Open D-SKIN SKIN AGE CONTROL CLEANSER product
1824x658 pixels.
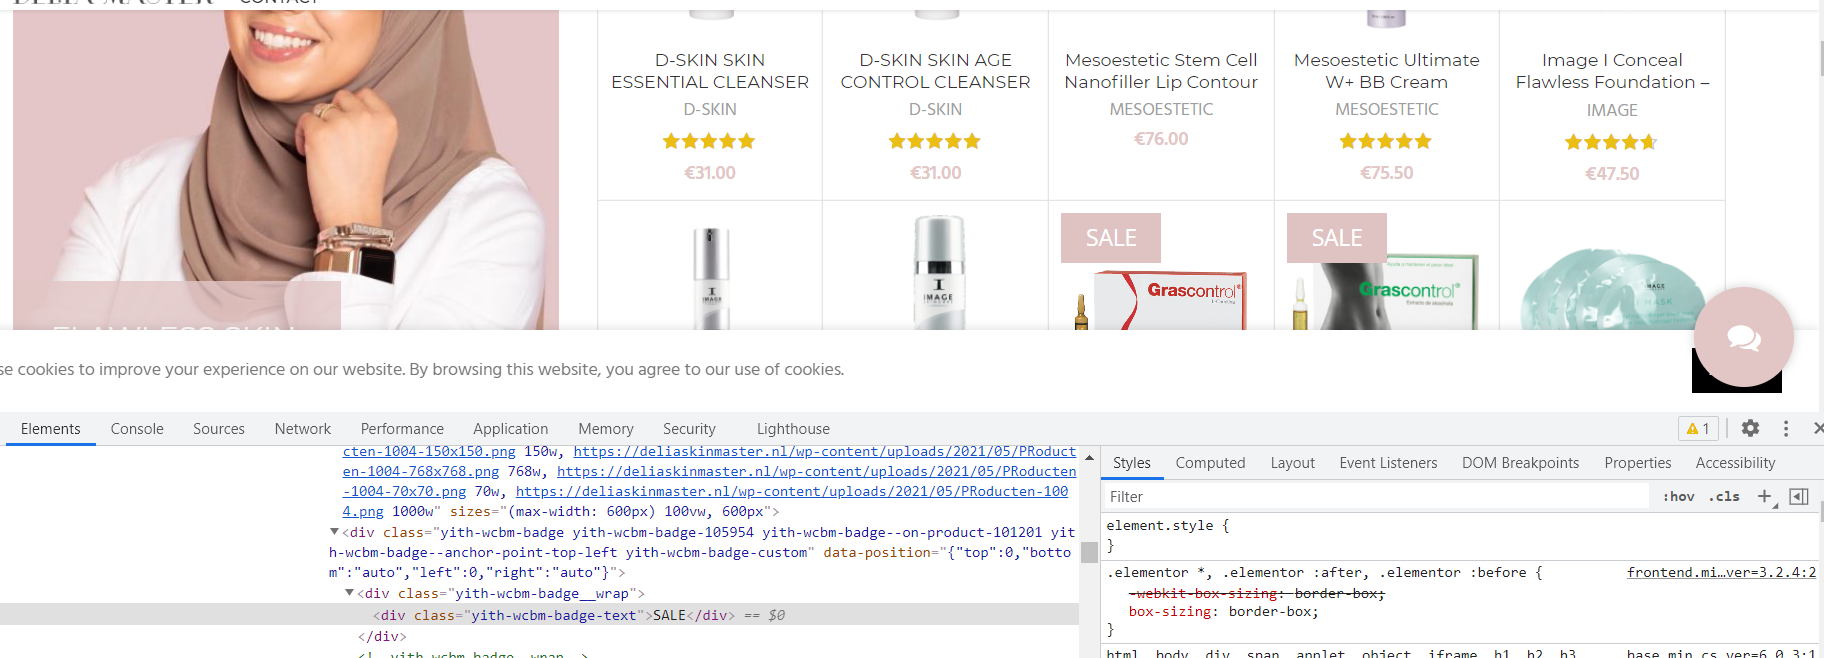coord(935,71)
